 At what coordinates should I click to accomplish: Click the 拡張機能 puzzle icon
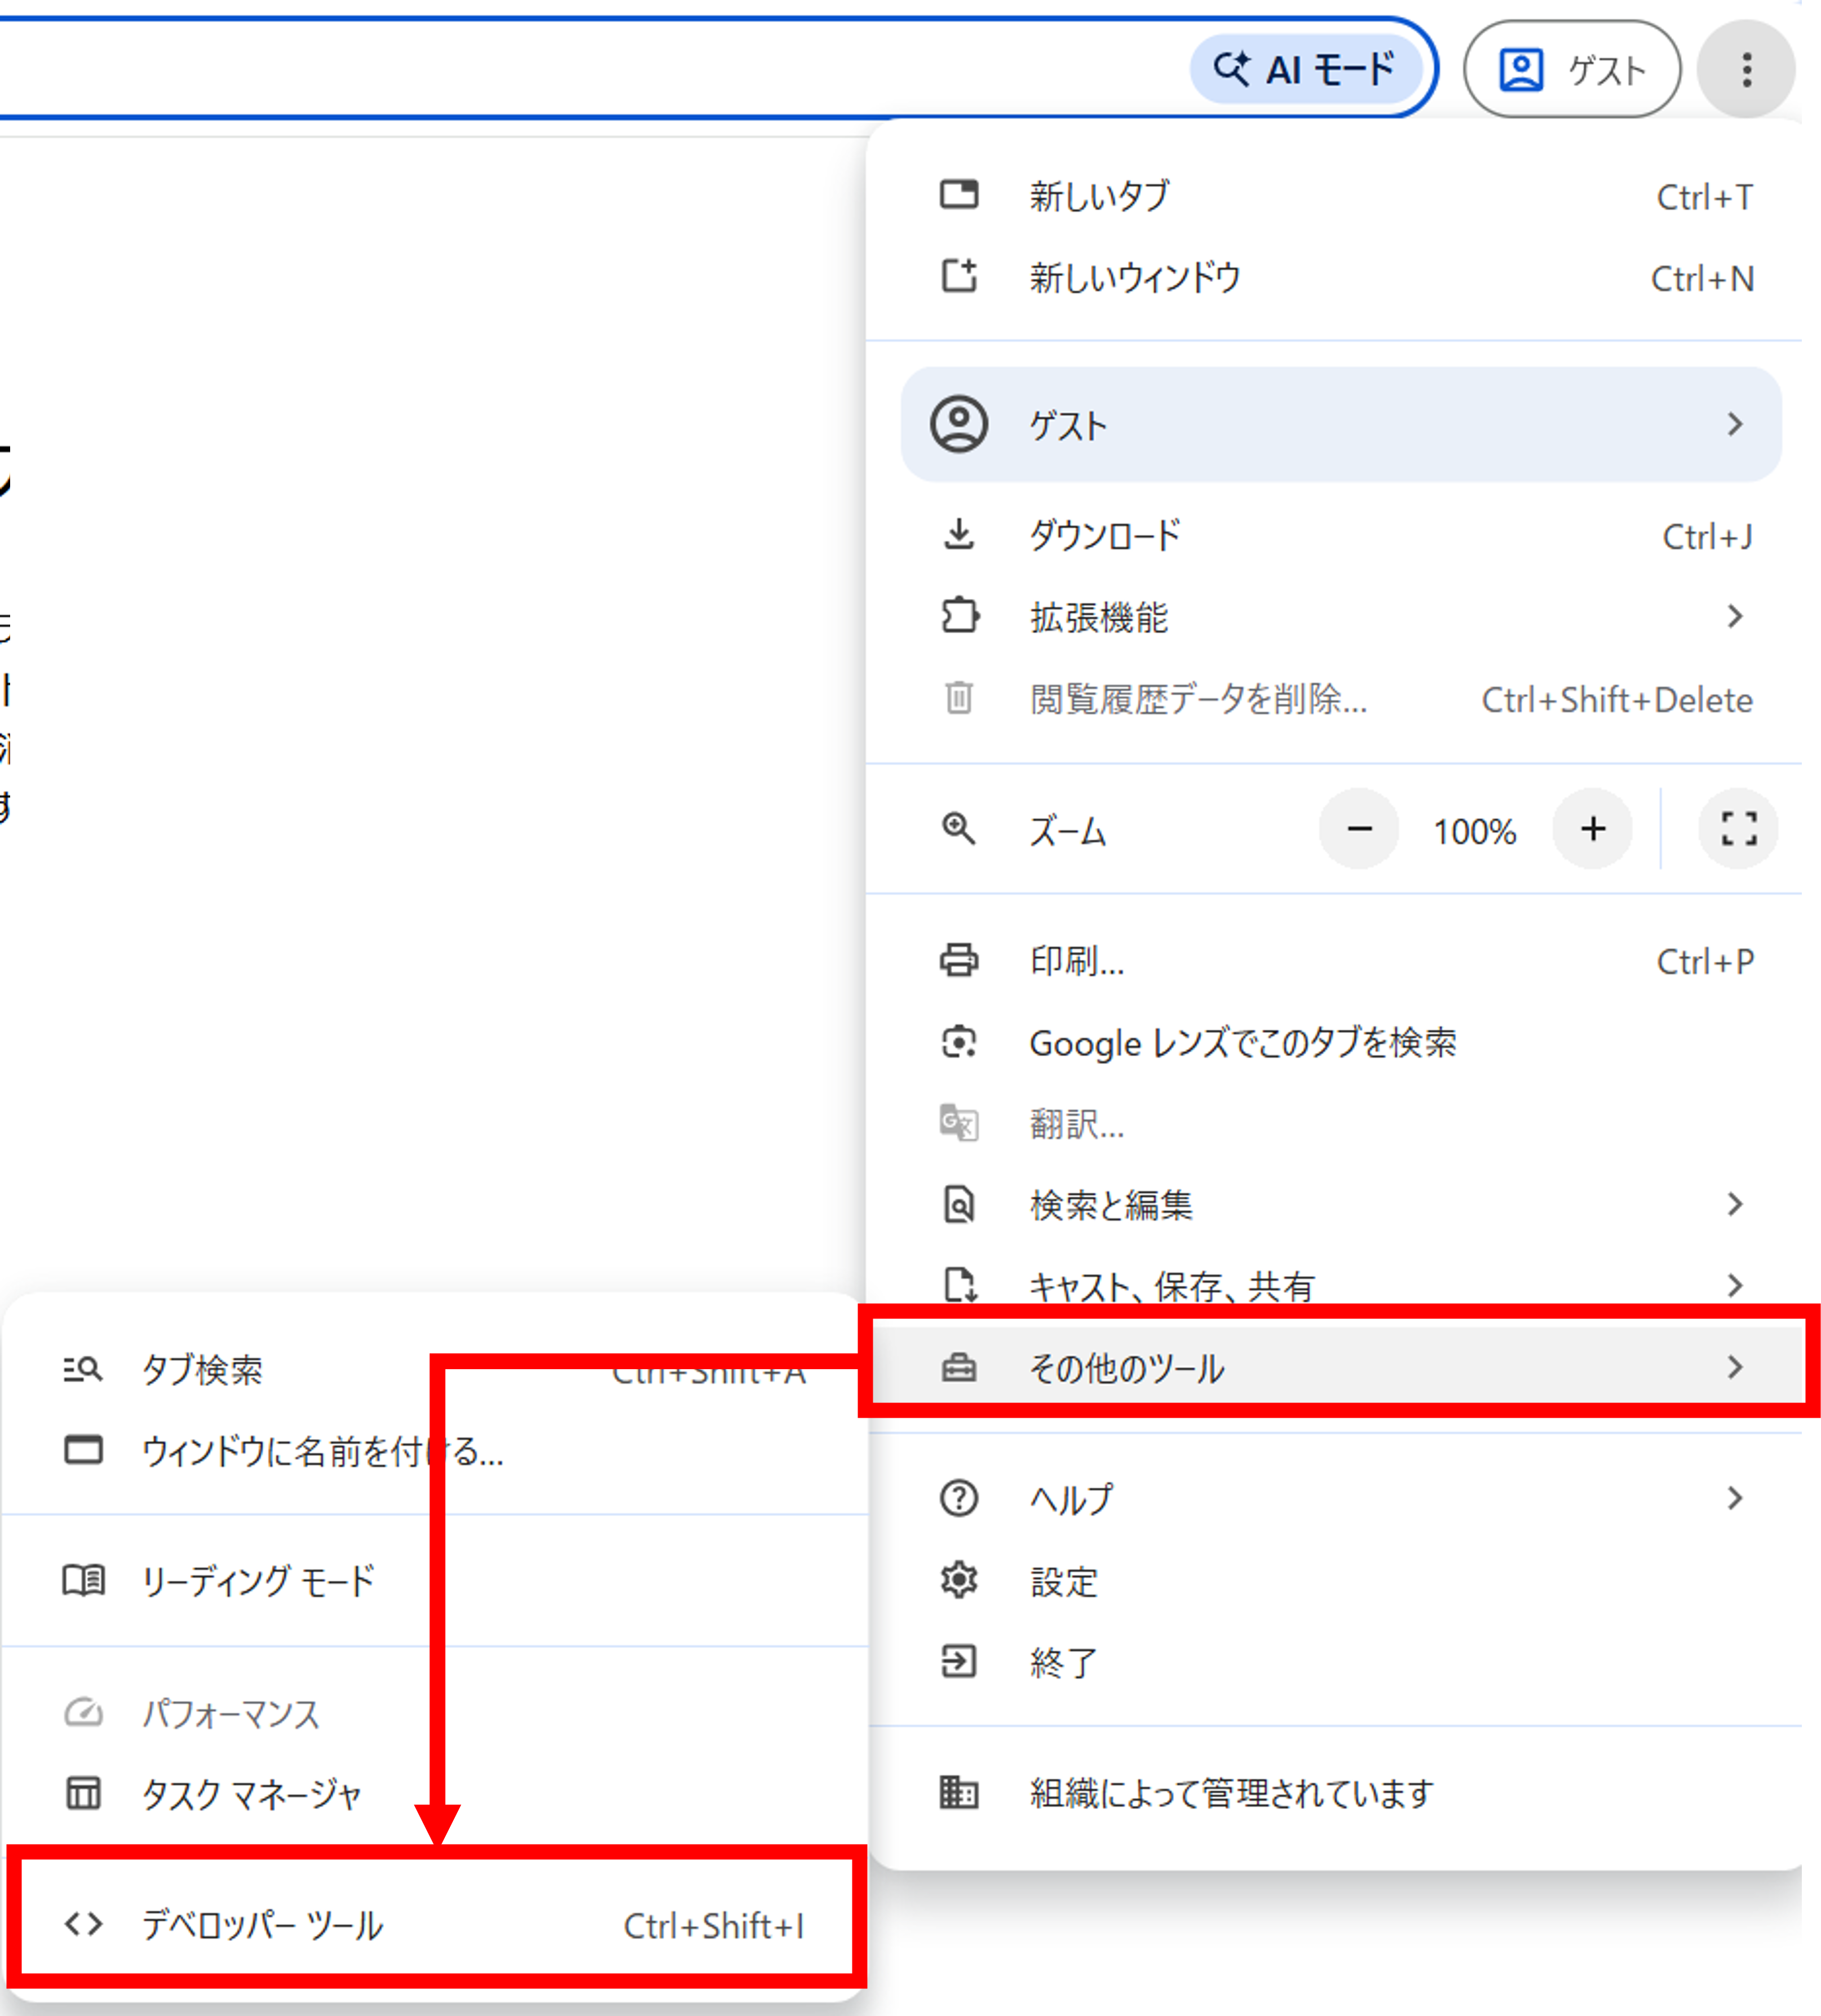(x=959, y=615)
